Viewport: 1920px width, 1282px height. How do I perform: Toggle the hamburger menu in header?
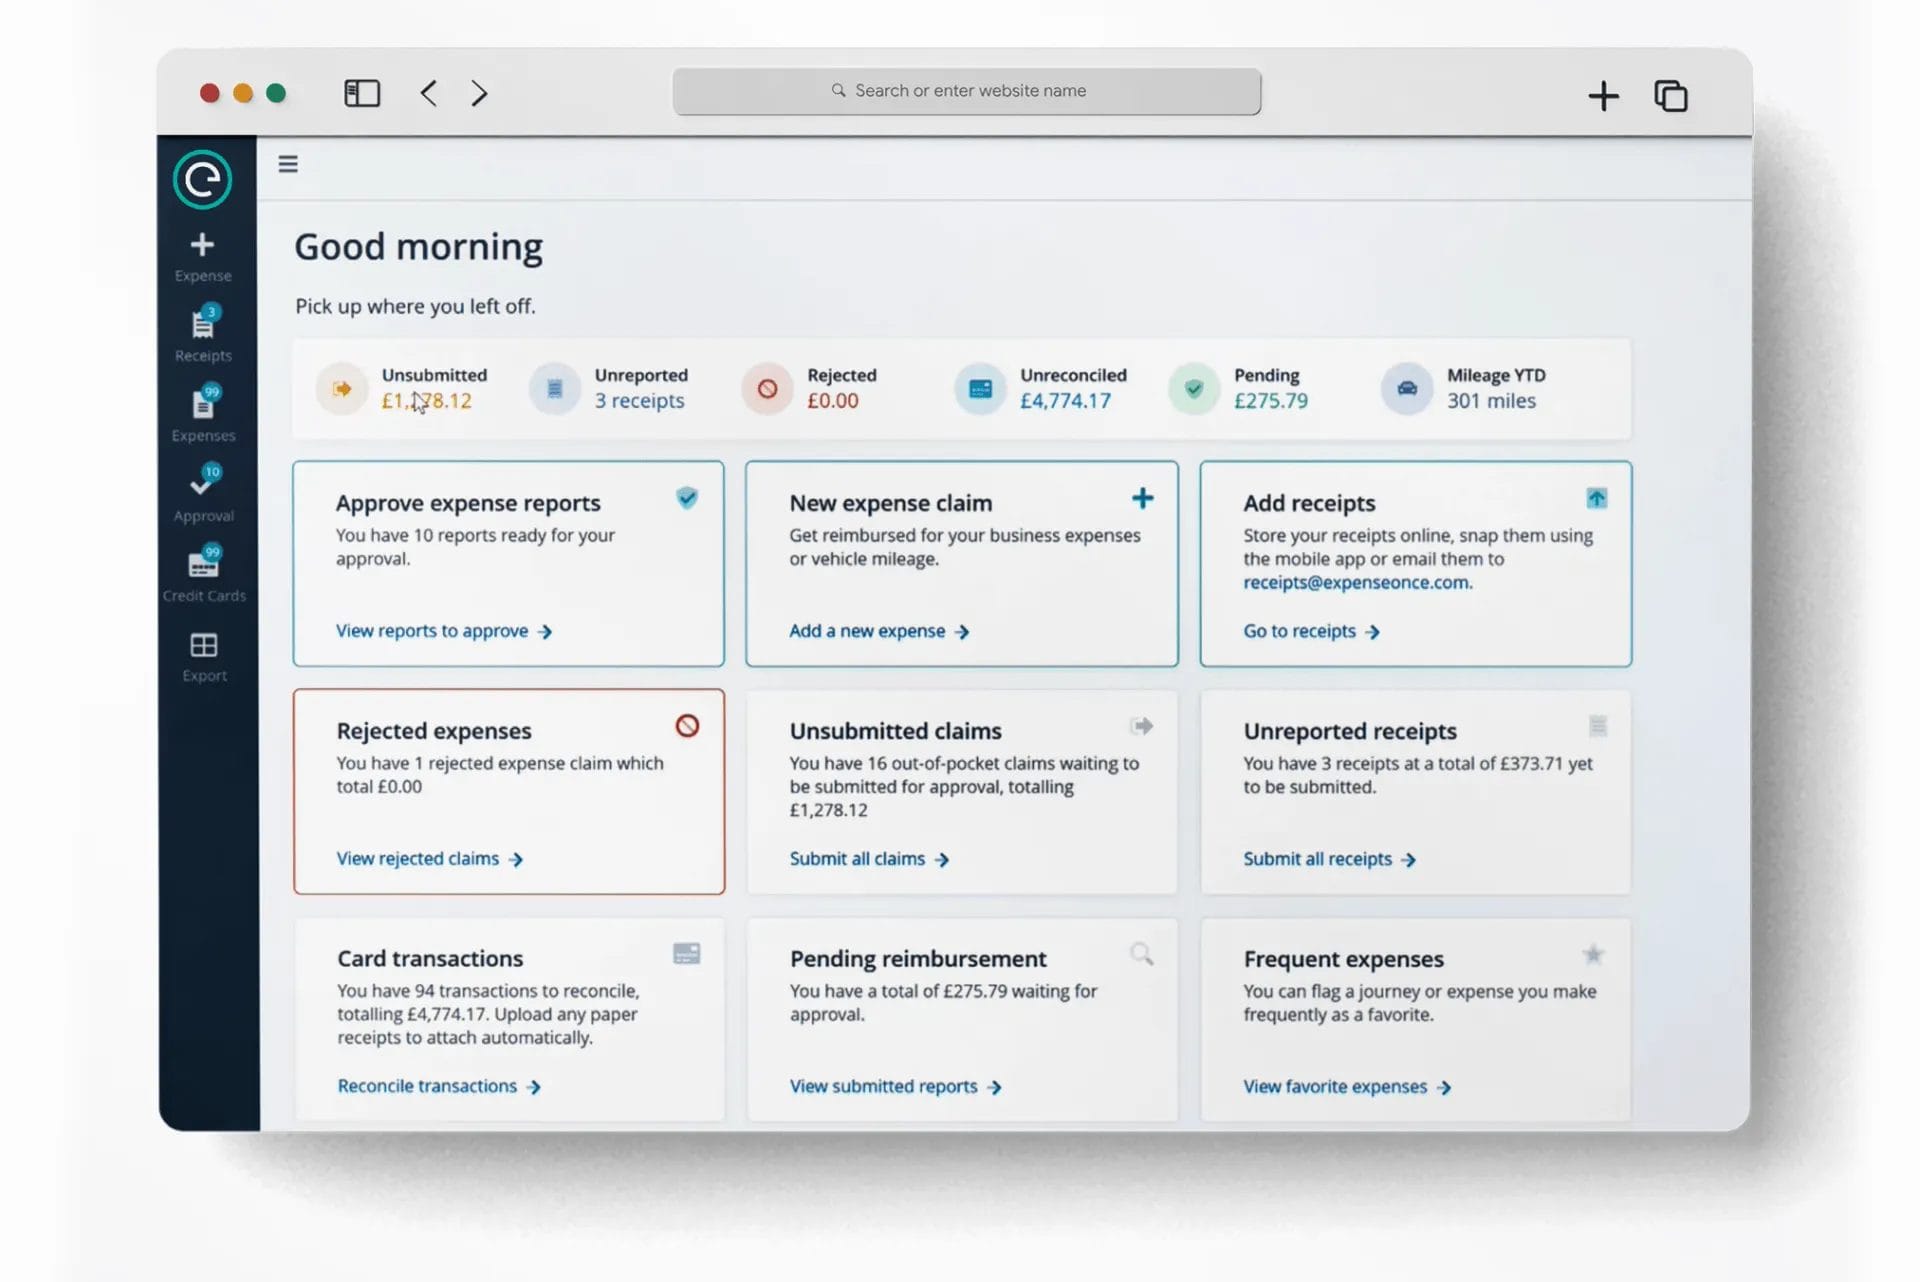pos(288,164)
